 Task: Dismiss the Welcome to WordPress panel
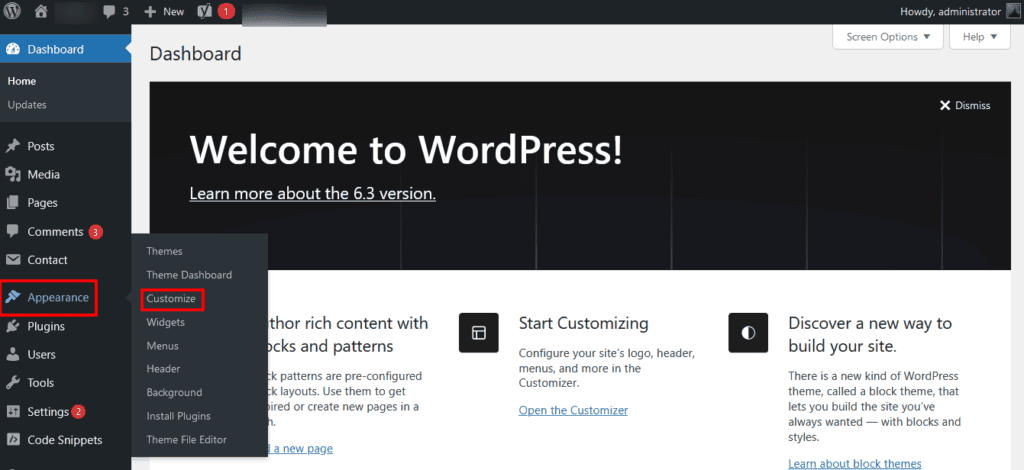tap(965, 105)
